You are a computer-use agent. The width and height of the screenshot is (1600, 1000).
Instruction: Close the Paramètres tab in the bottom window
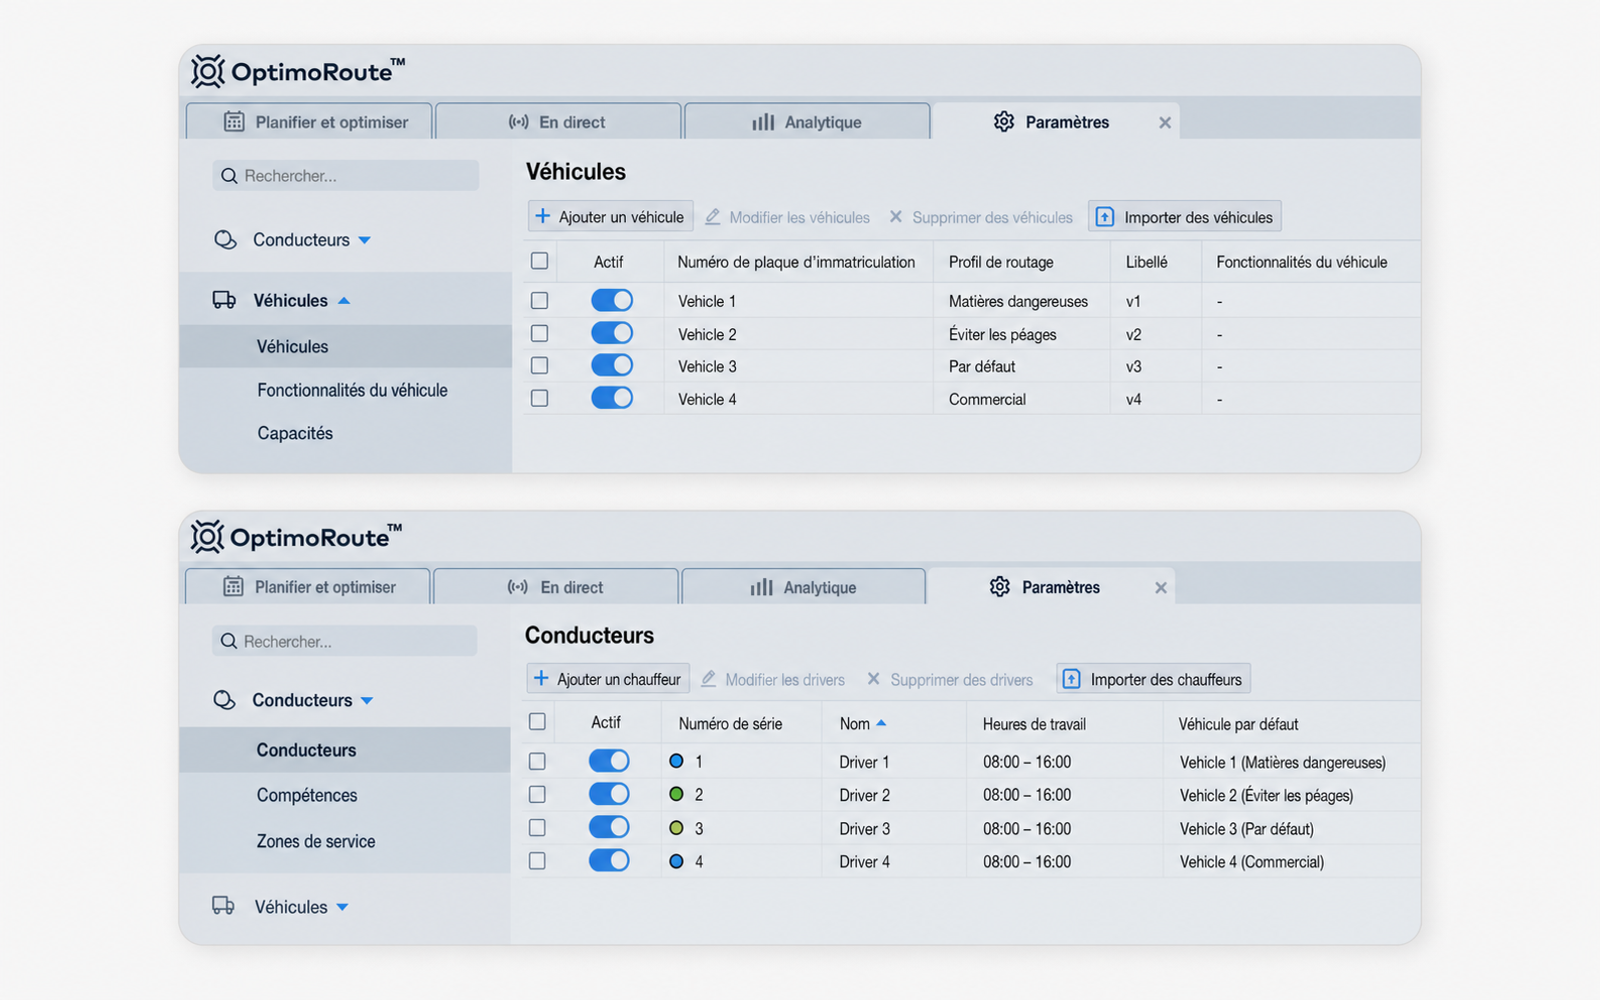coord(1161,588)
